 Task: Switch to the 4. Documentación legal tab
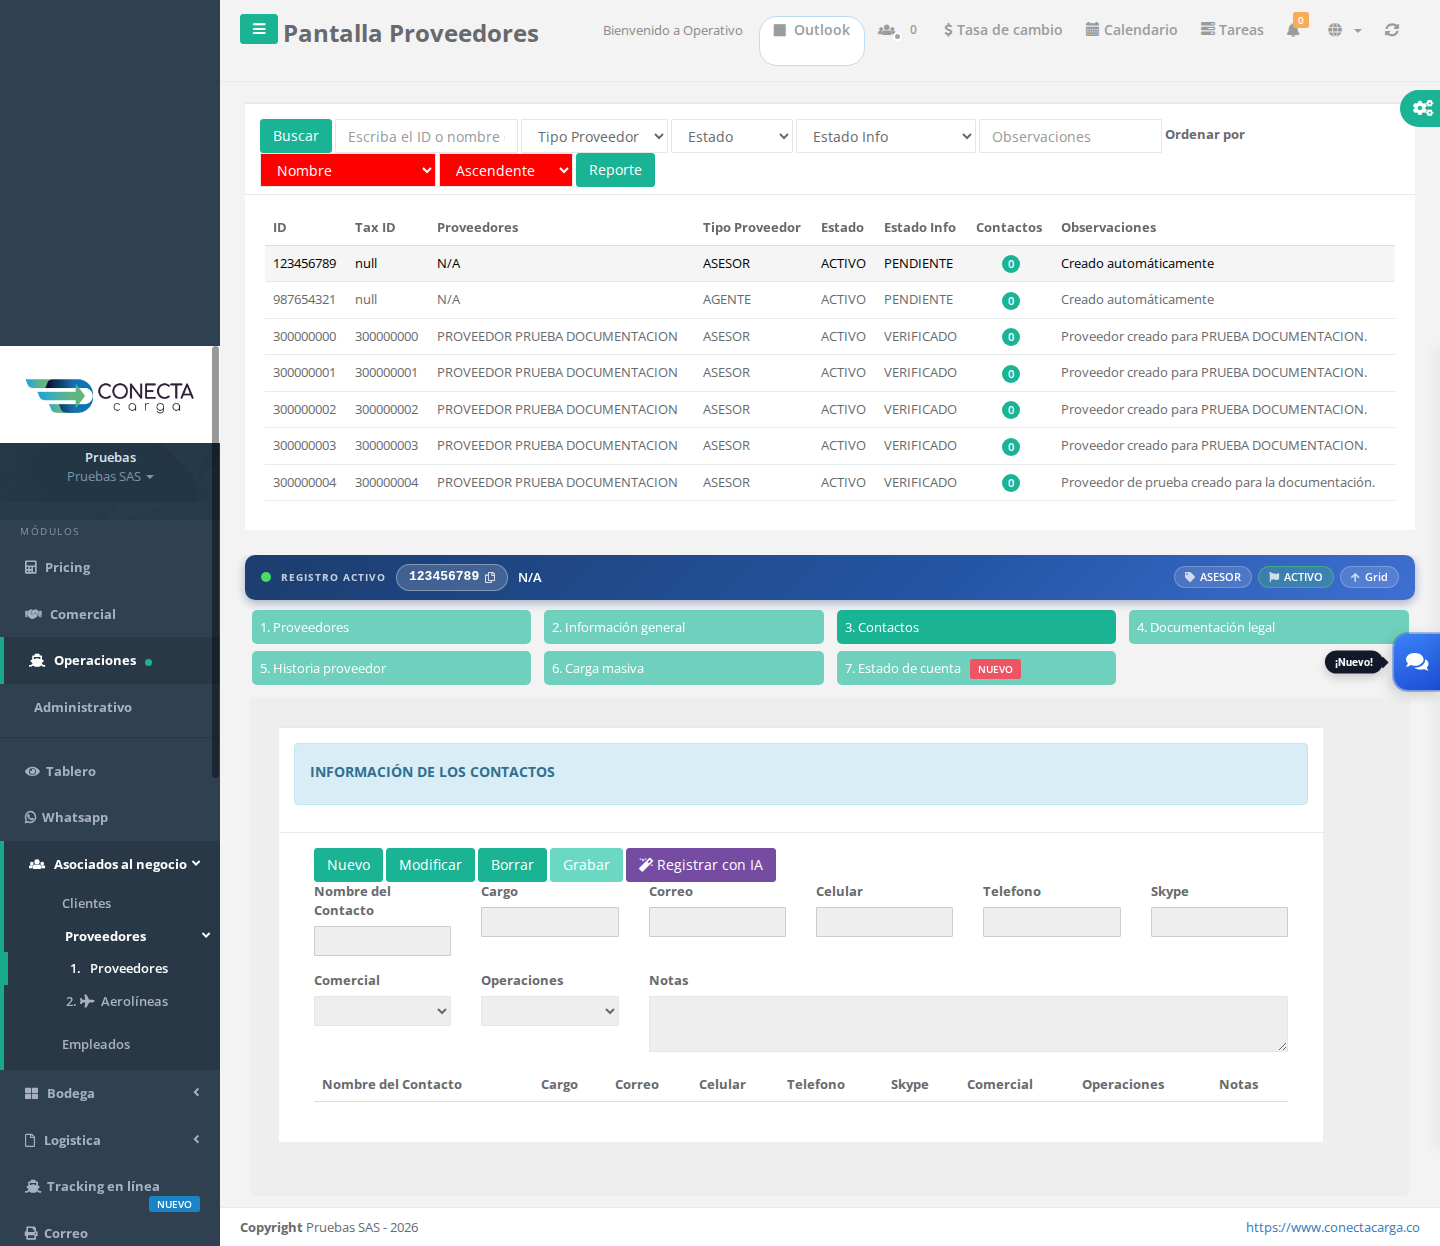pyautogui.click(x=1269, y=627)
